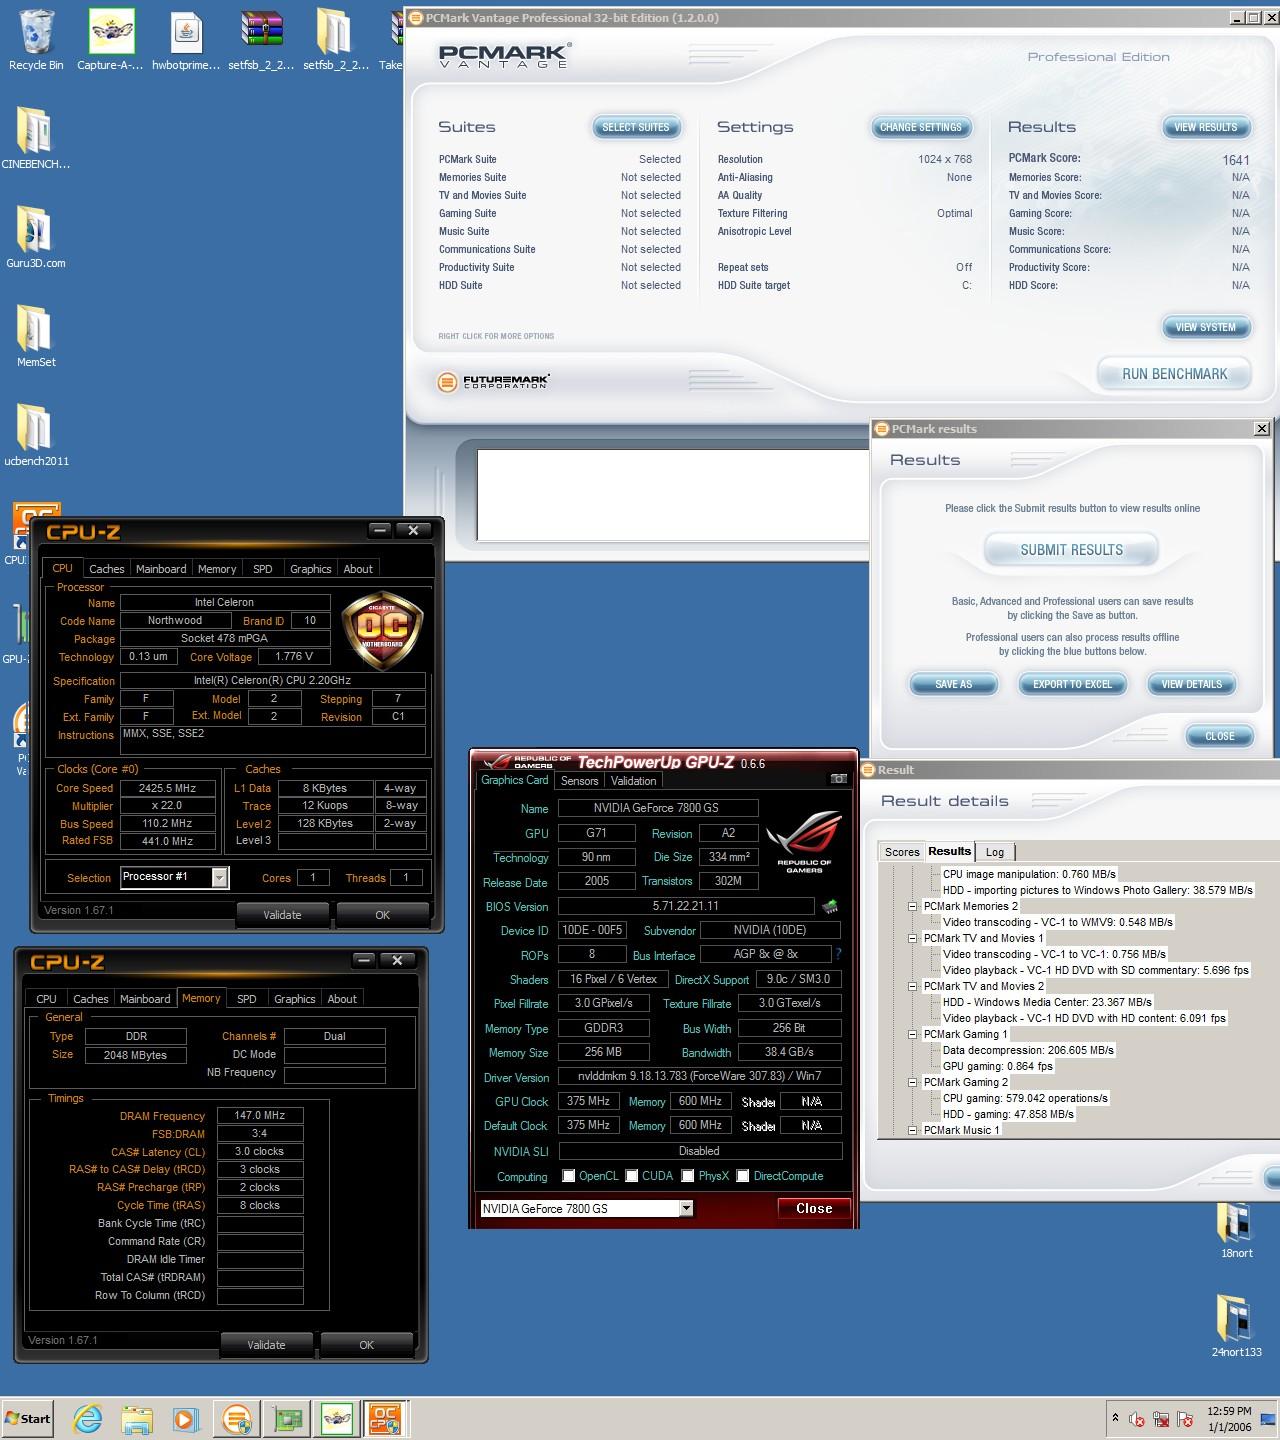Open Caches tab in upper CPU-Z window

tap(107, 569)
